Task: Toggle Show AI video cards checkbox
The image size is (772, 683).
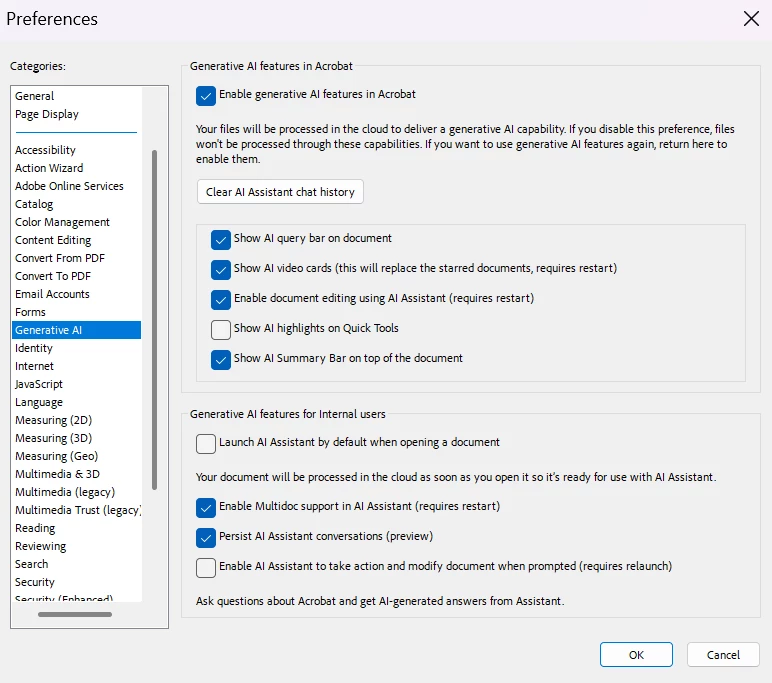Action: pyautogui.click(x=221, y=270)
